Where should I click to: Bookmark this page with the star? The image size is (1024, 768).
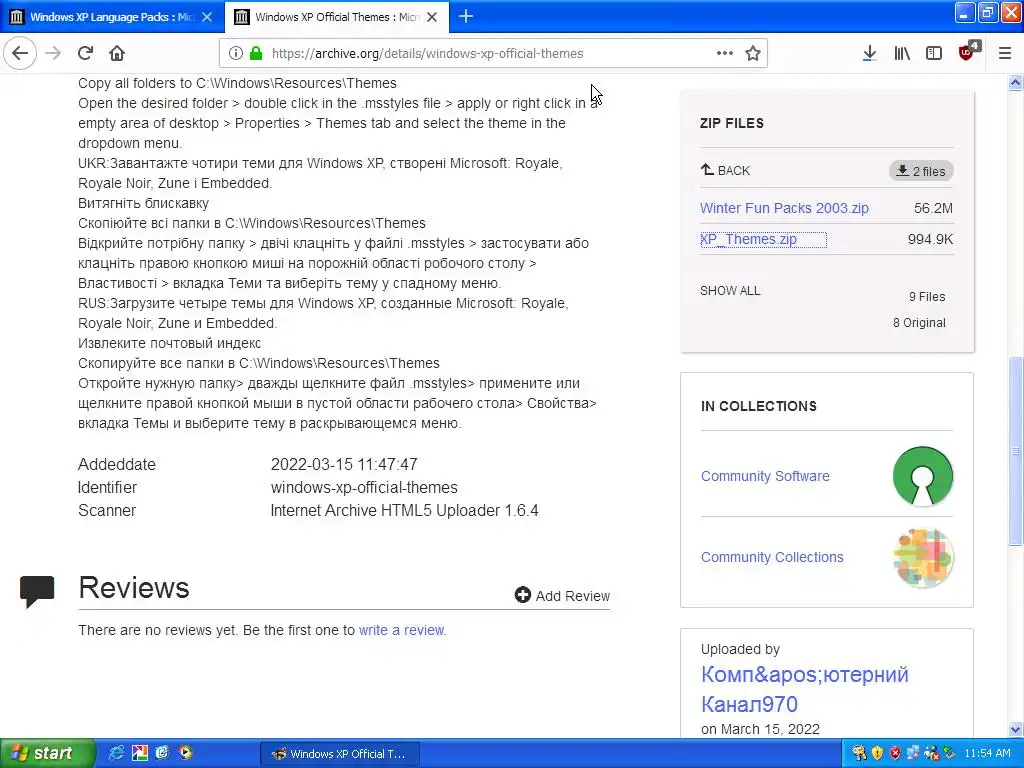pyautogui.click(x=753, y=53)
